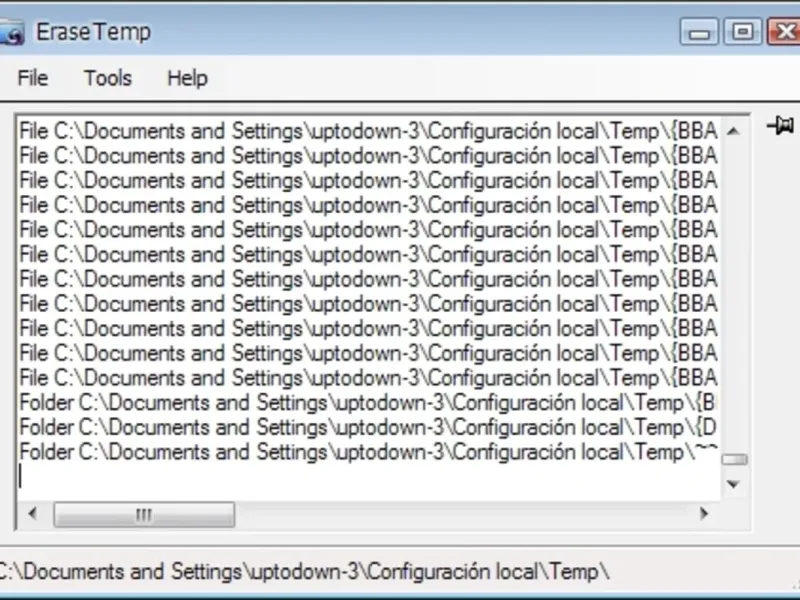Click the EraseTemp title bar text
Viewport: 800px width, 600px height.
[93, 32]
